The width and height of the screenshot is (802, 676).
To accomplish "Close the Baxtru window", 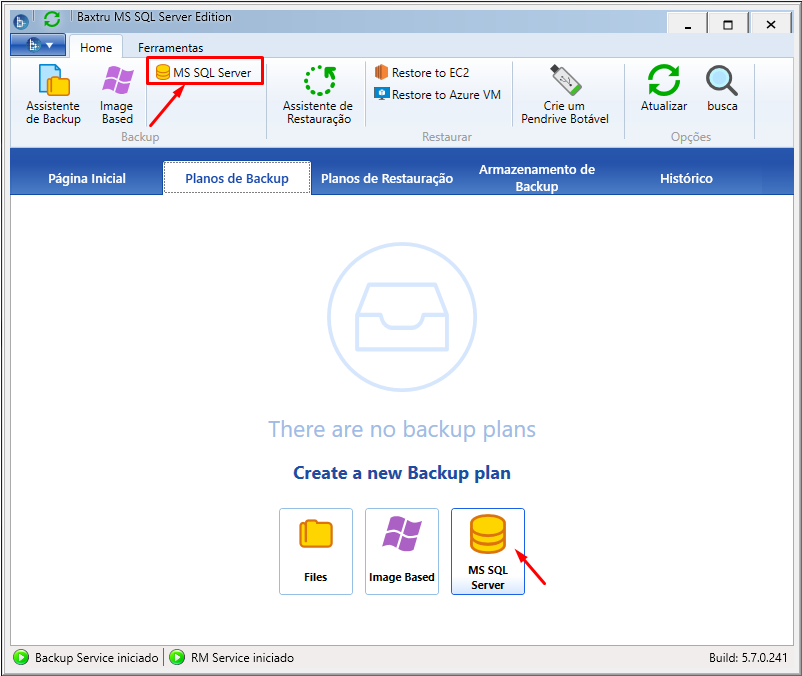I will click(771, 24).
